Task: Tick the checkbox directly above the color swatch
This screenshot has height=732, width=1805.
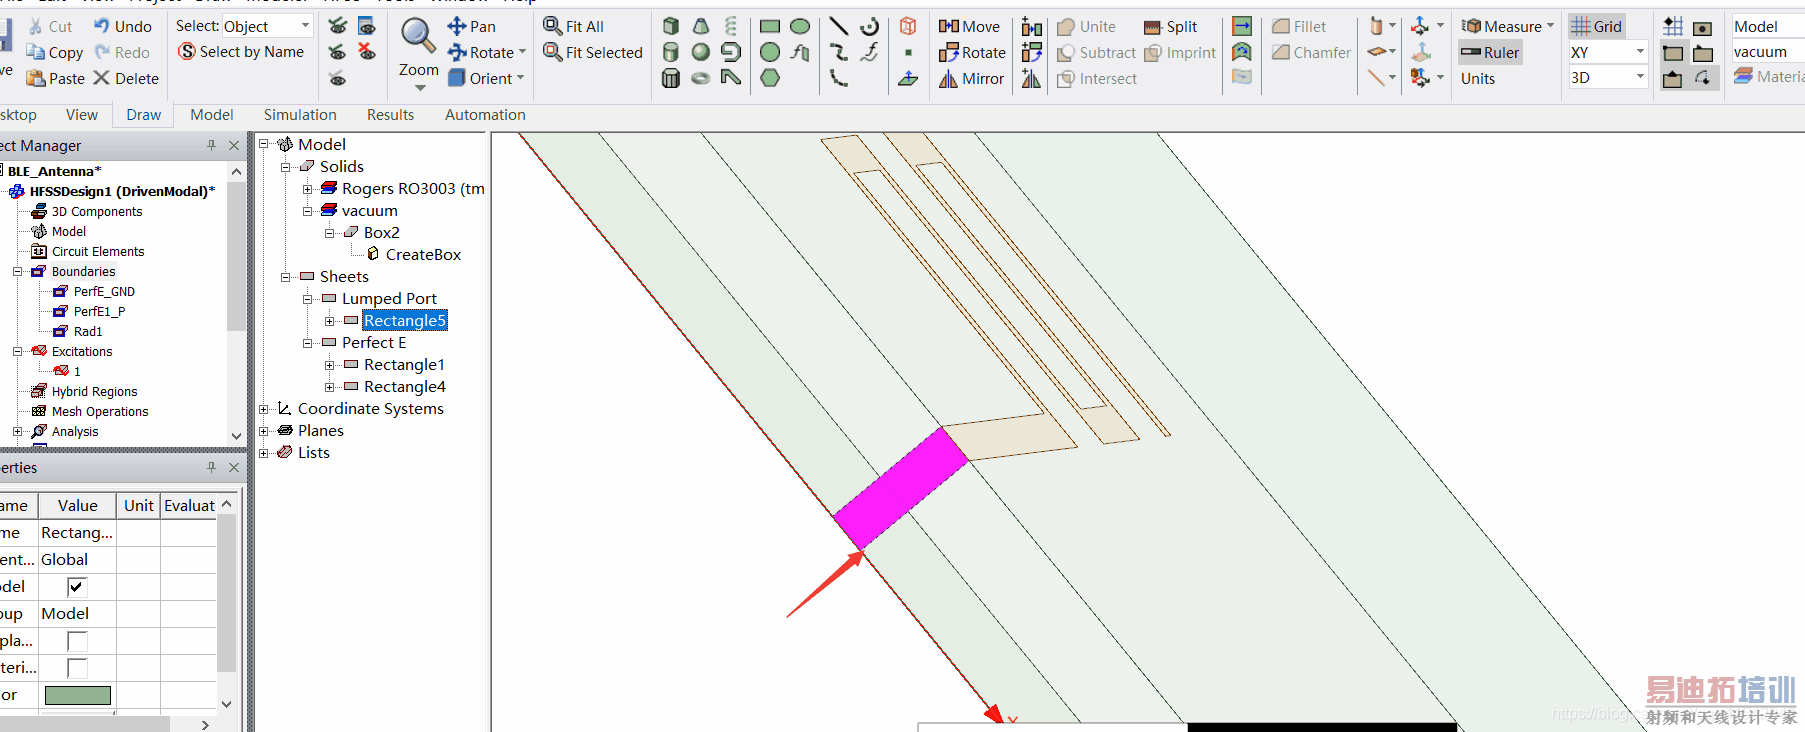Action: 77,667
